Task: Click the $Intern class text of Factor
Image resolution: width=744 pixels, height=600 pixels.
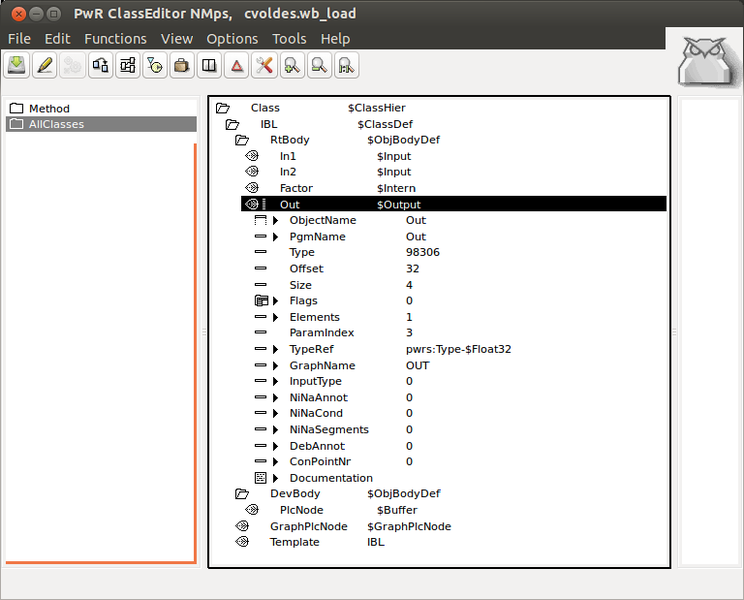Action: (396, 188)
